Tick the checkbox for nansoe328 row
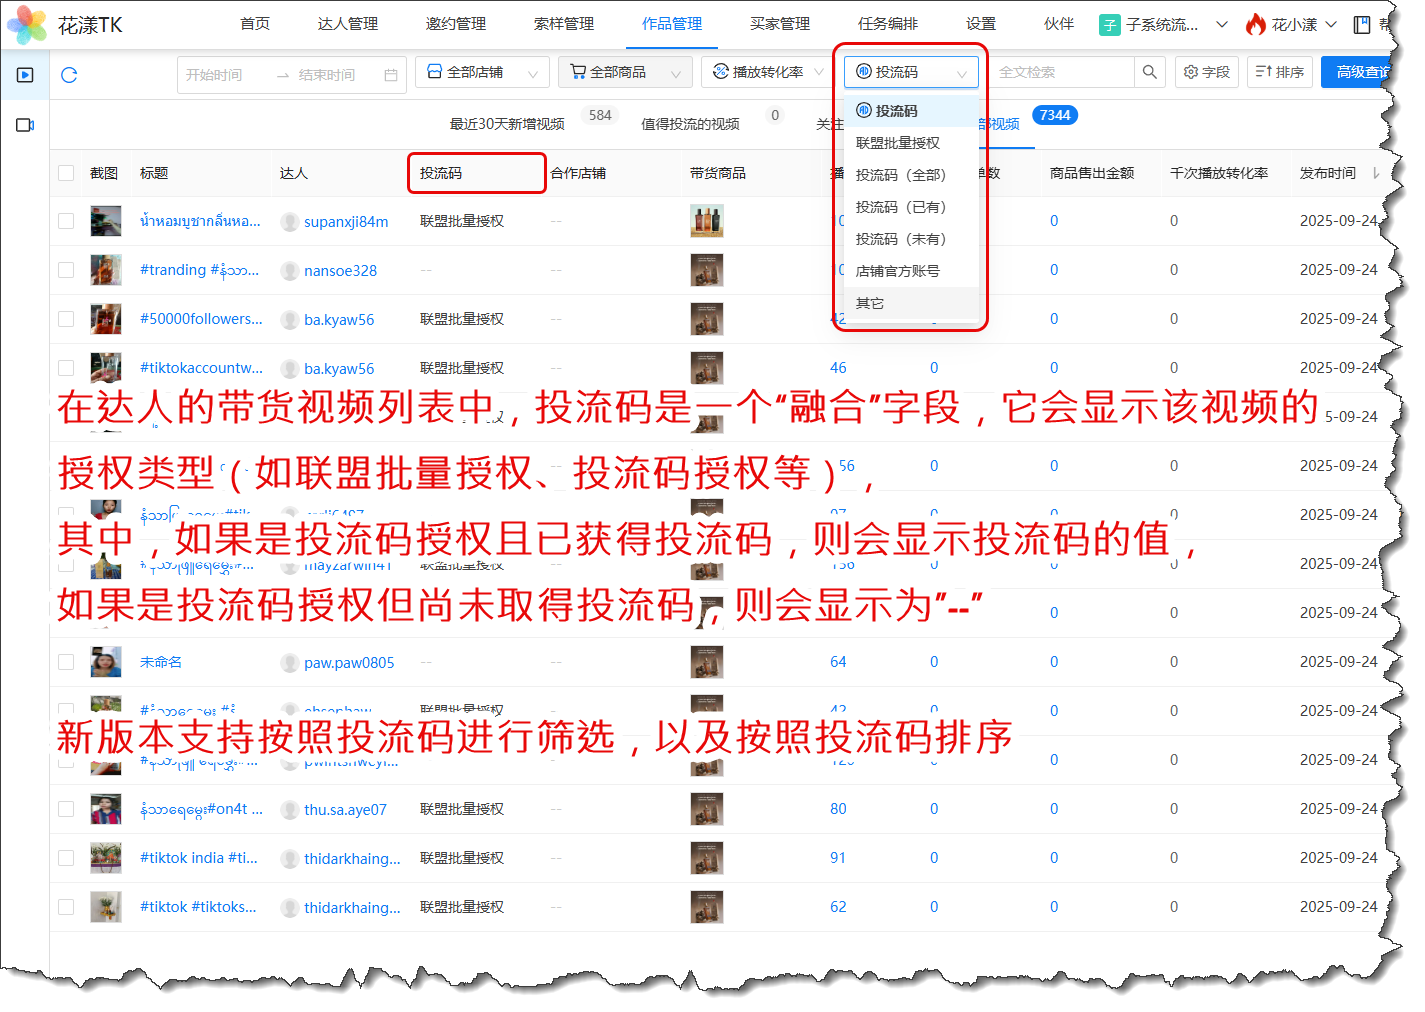1425x1012 pixels. click(x=66, y=270)
